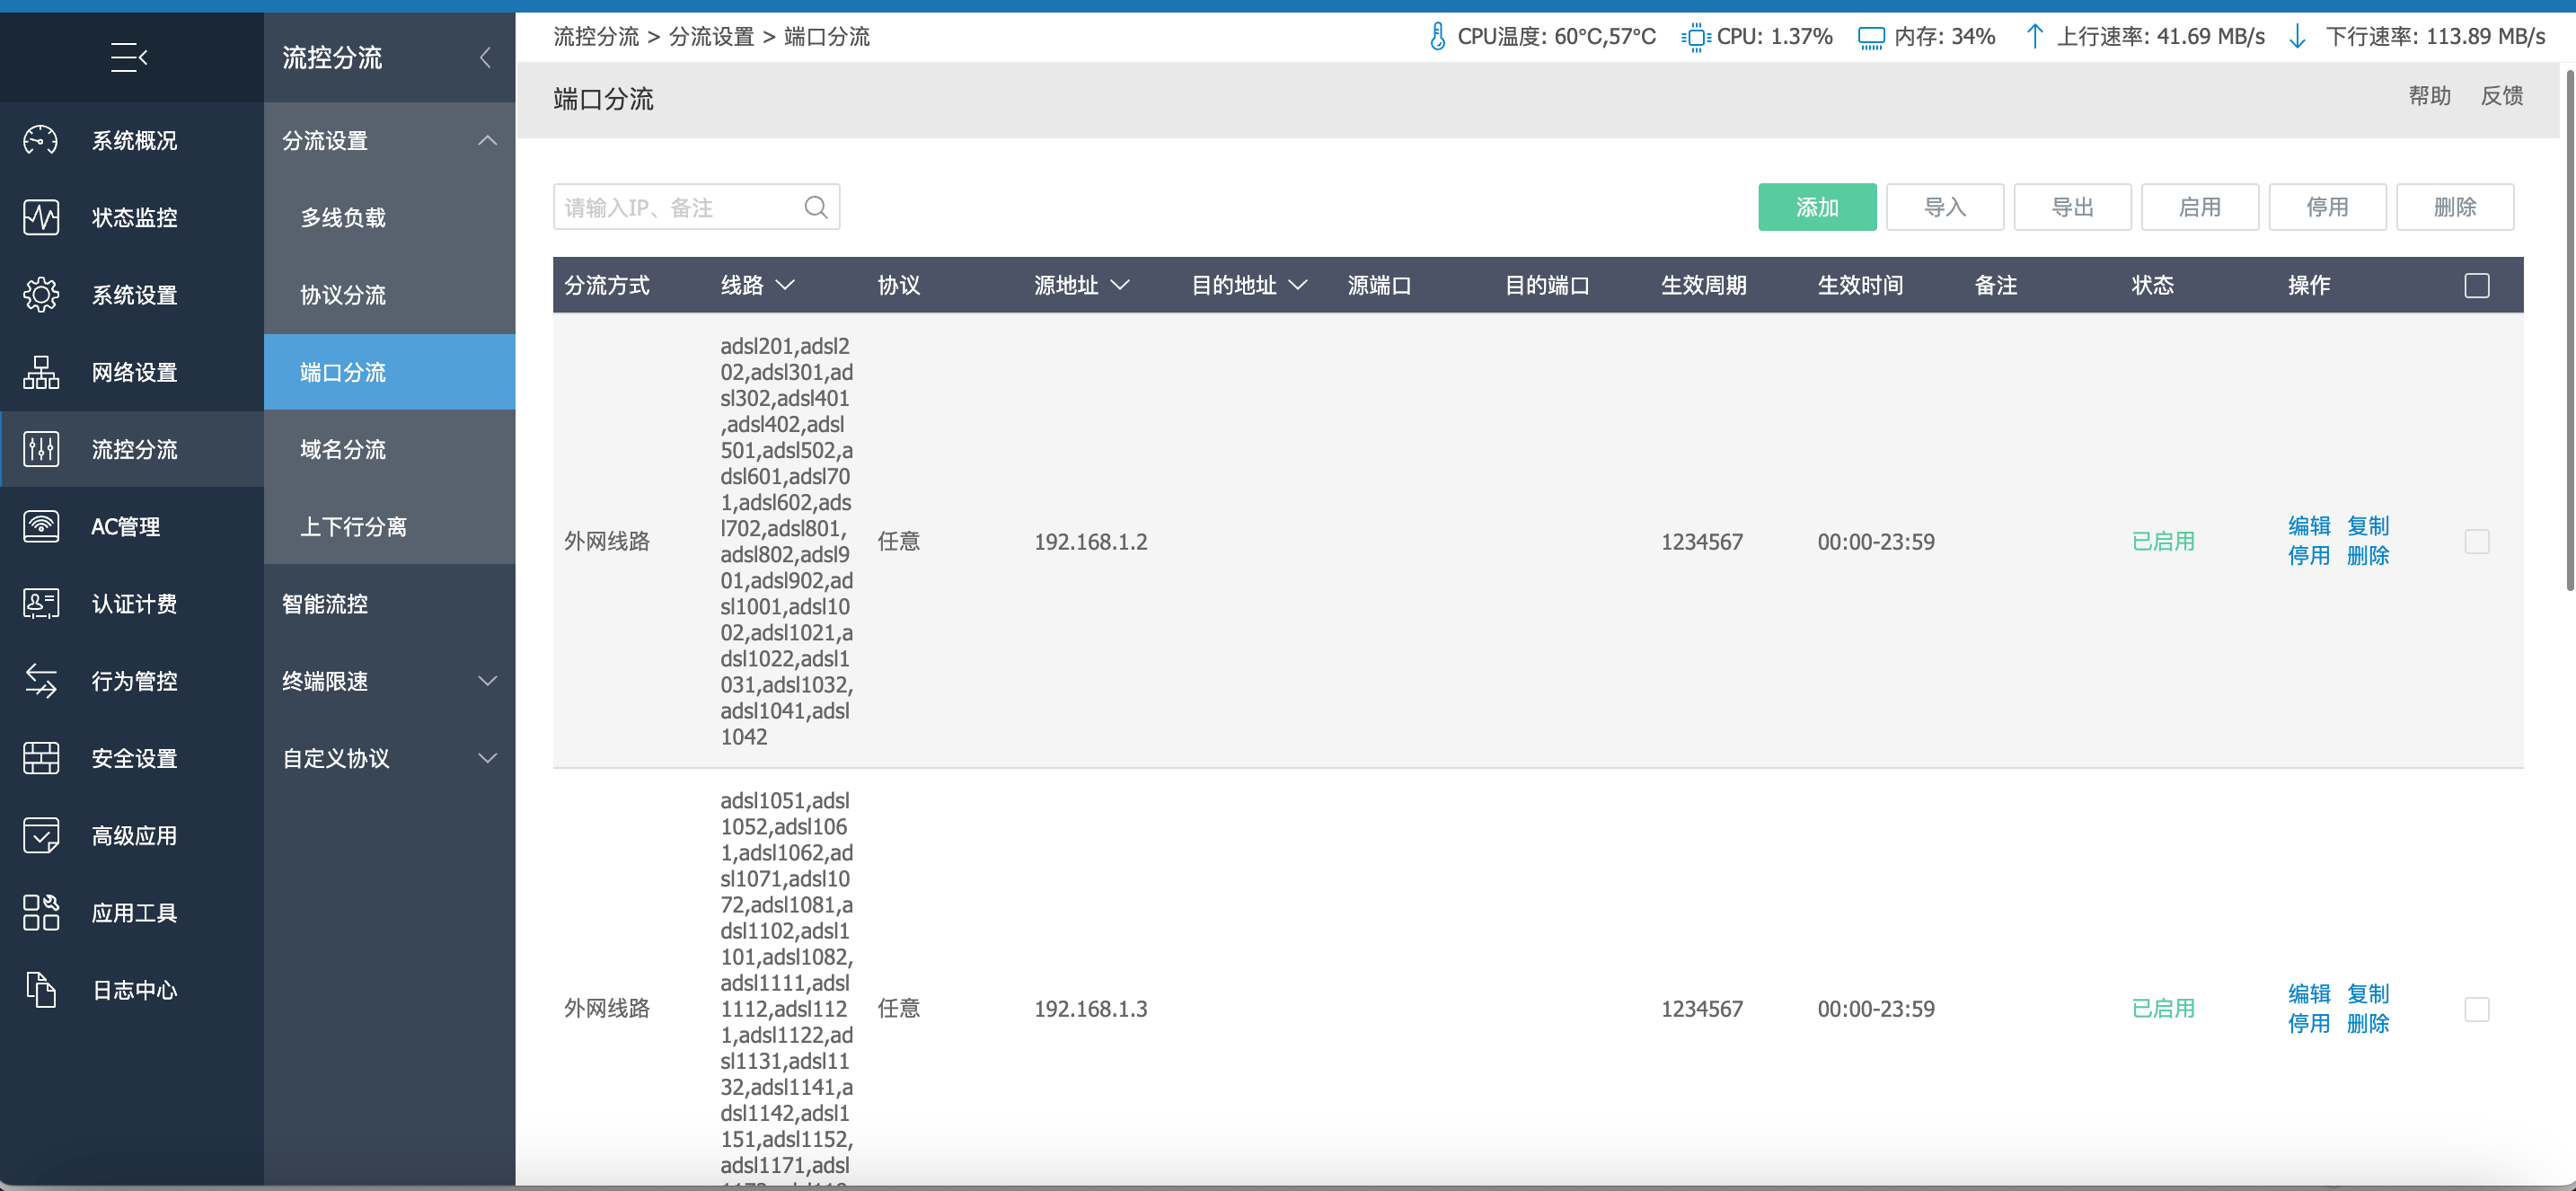Open 系统概况 dashboard icon
2576x1191 pixels.
click(41, 140)
